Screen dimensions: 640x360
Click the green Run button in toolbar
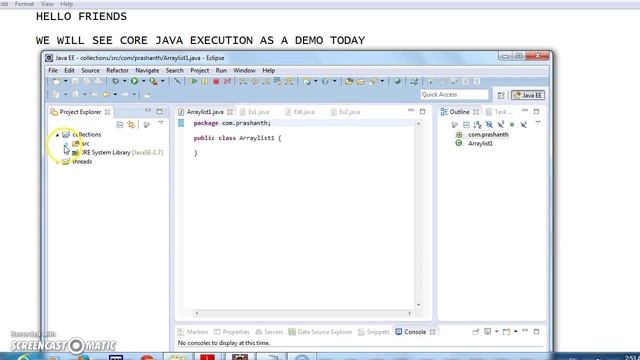click(134, 81)
